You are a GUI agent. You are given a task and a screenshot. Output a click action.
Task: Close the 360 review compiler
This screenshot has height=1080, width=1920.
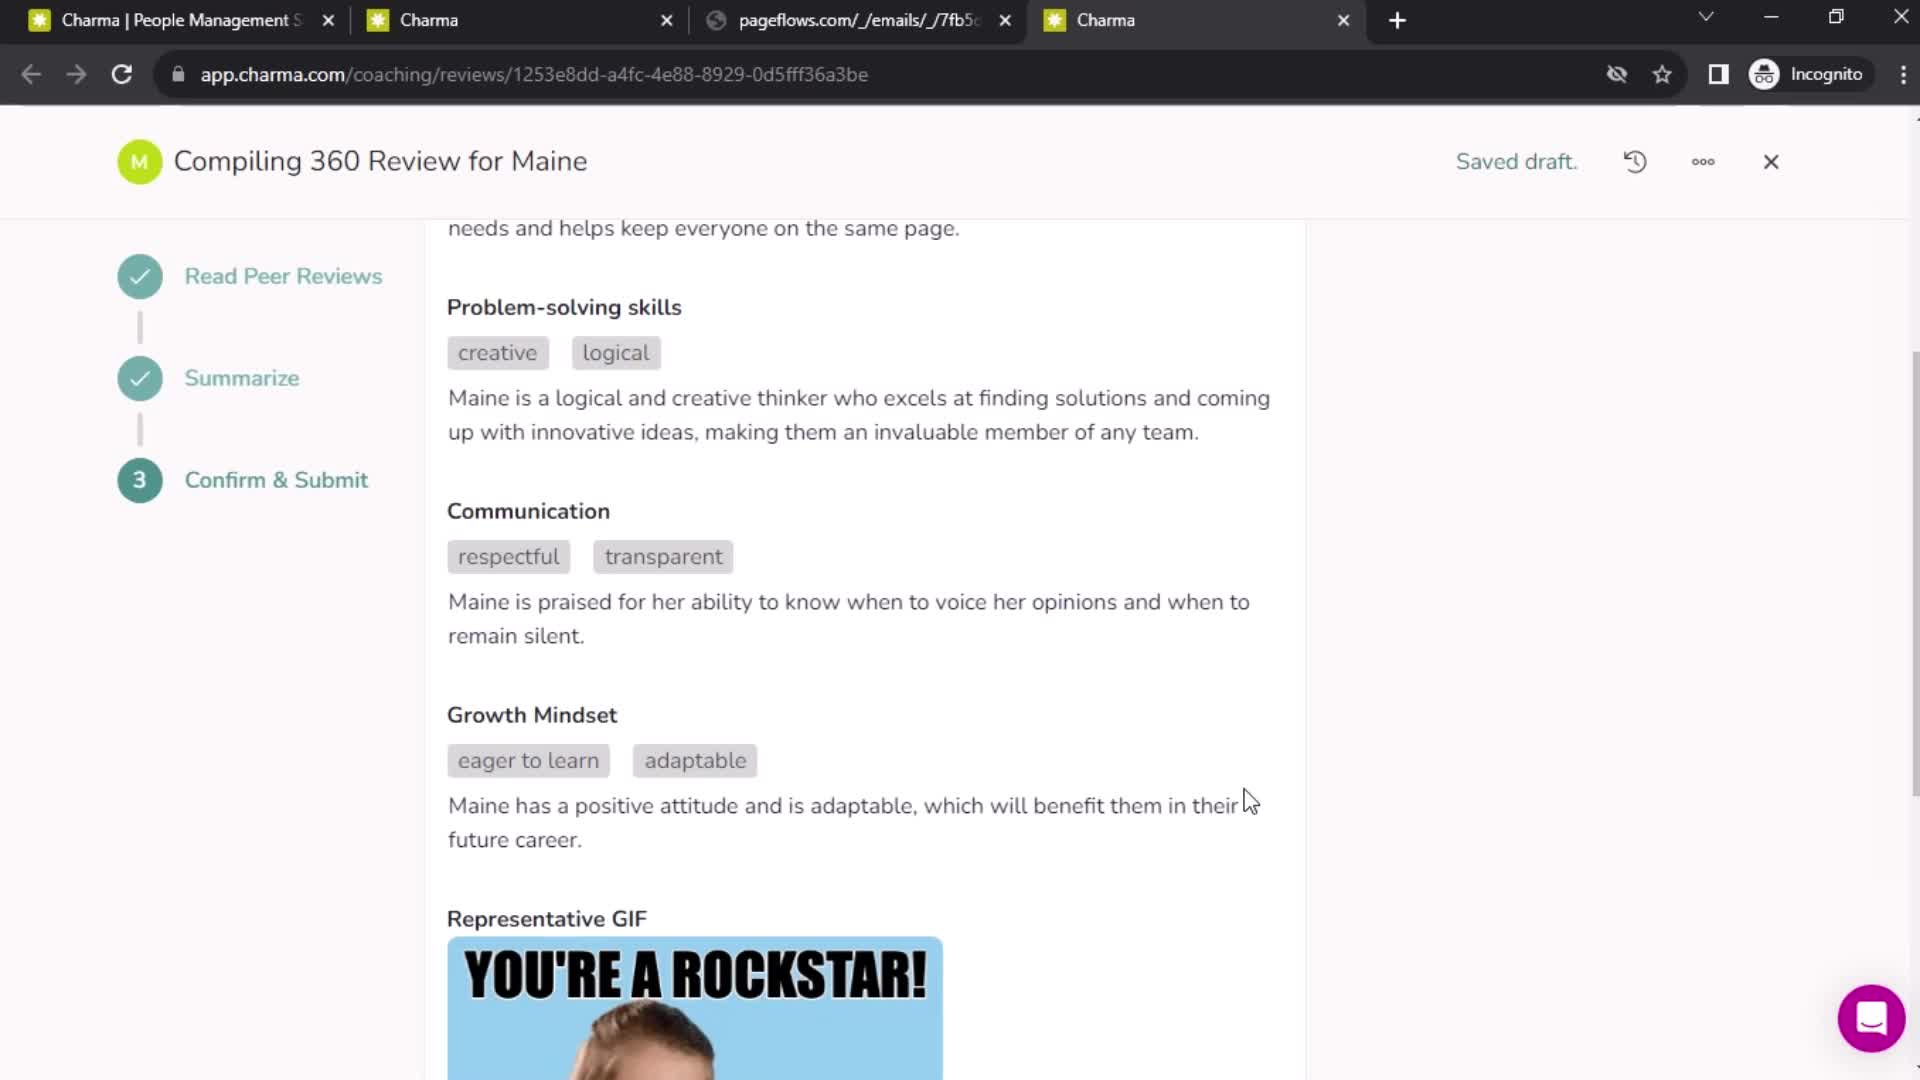(x=1771, y=162)
